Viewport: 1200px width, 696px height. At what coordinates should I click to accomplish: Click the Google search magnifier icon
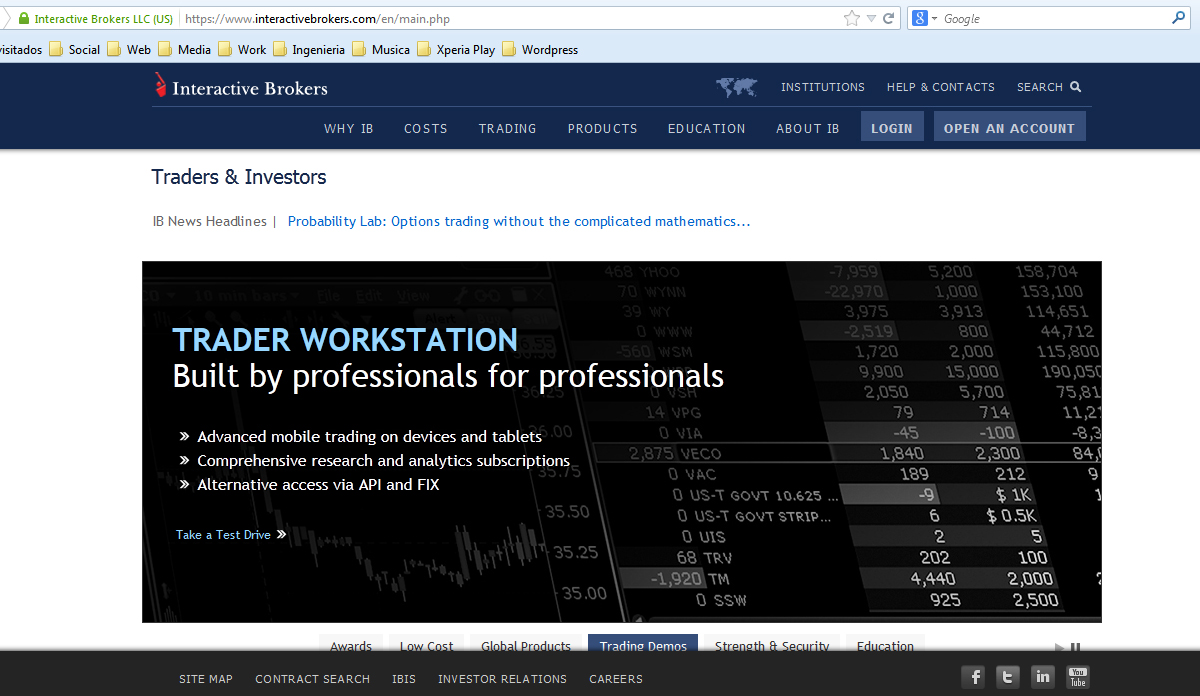pos(1178,18)
